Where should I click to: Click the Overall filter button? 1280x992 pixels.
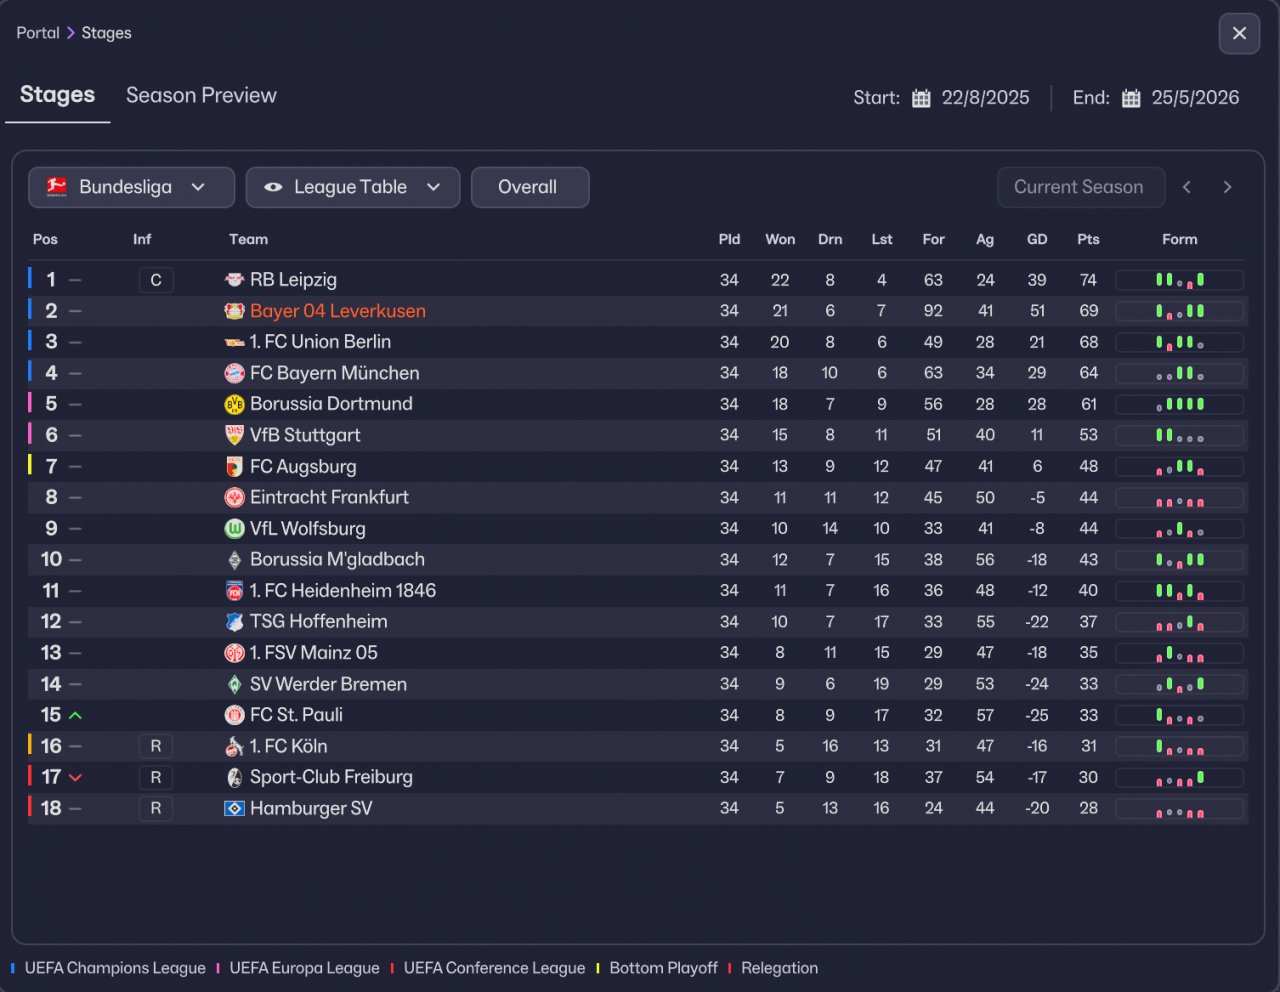tap(529, 187)
